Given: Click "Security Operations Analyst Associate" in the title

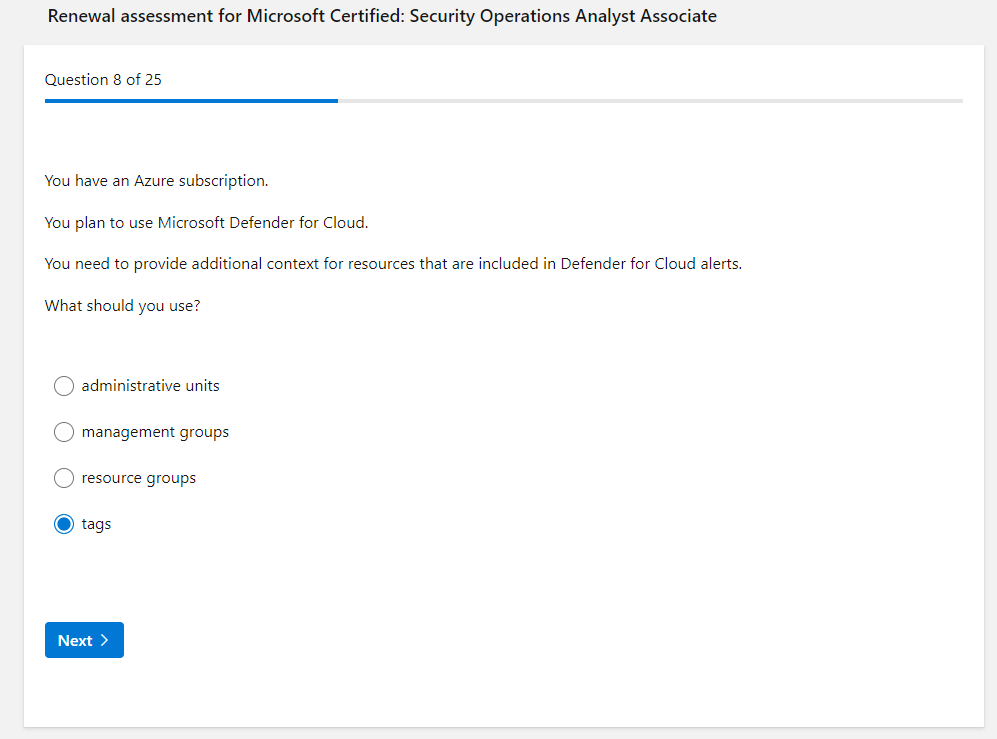Looking at the screenshot, I should pyautogui.click(x=563, y=17).
